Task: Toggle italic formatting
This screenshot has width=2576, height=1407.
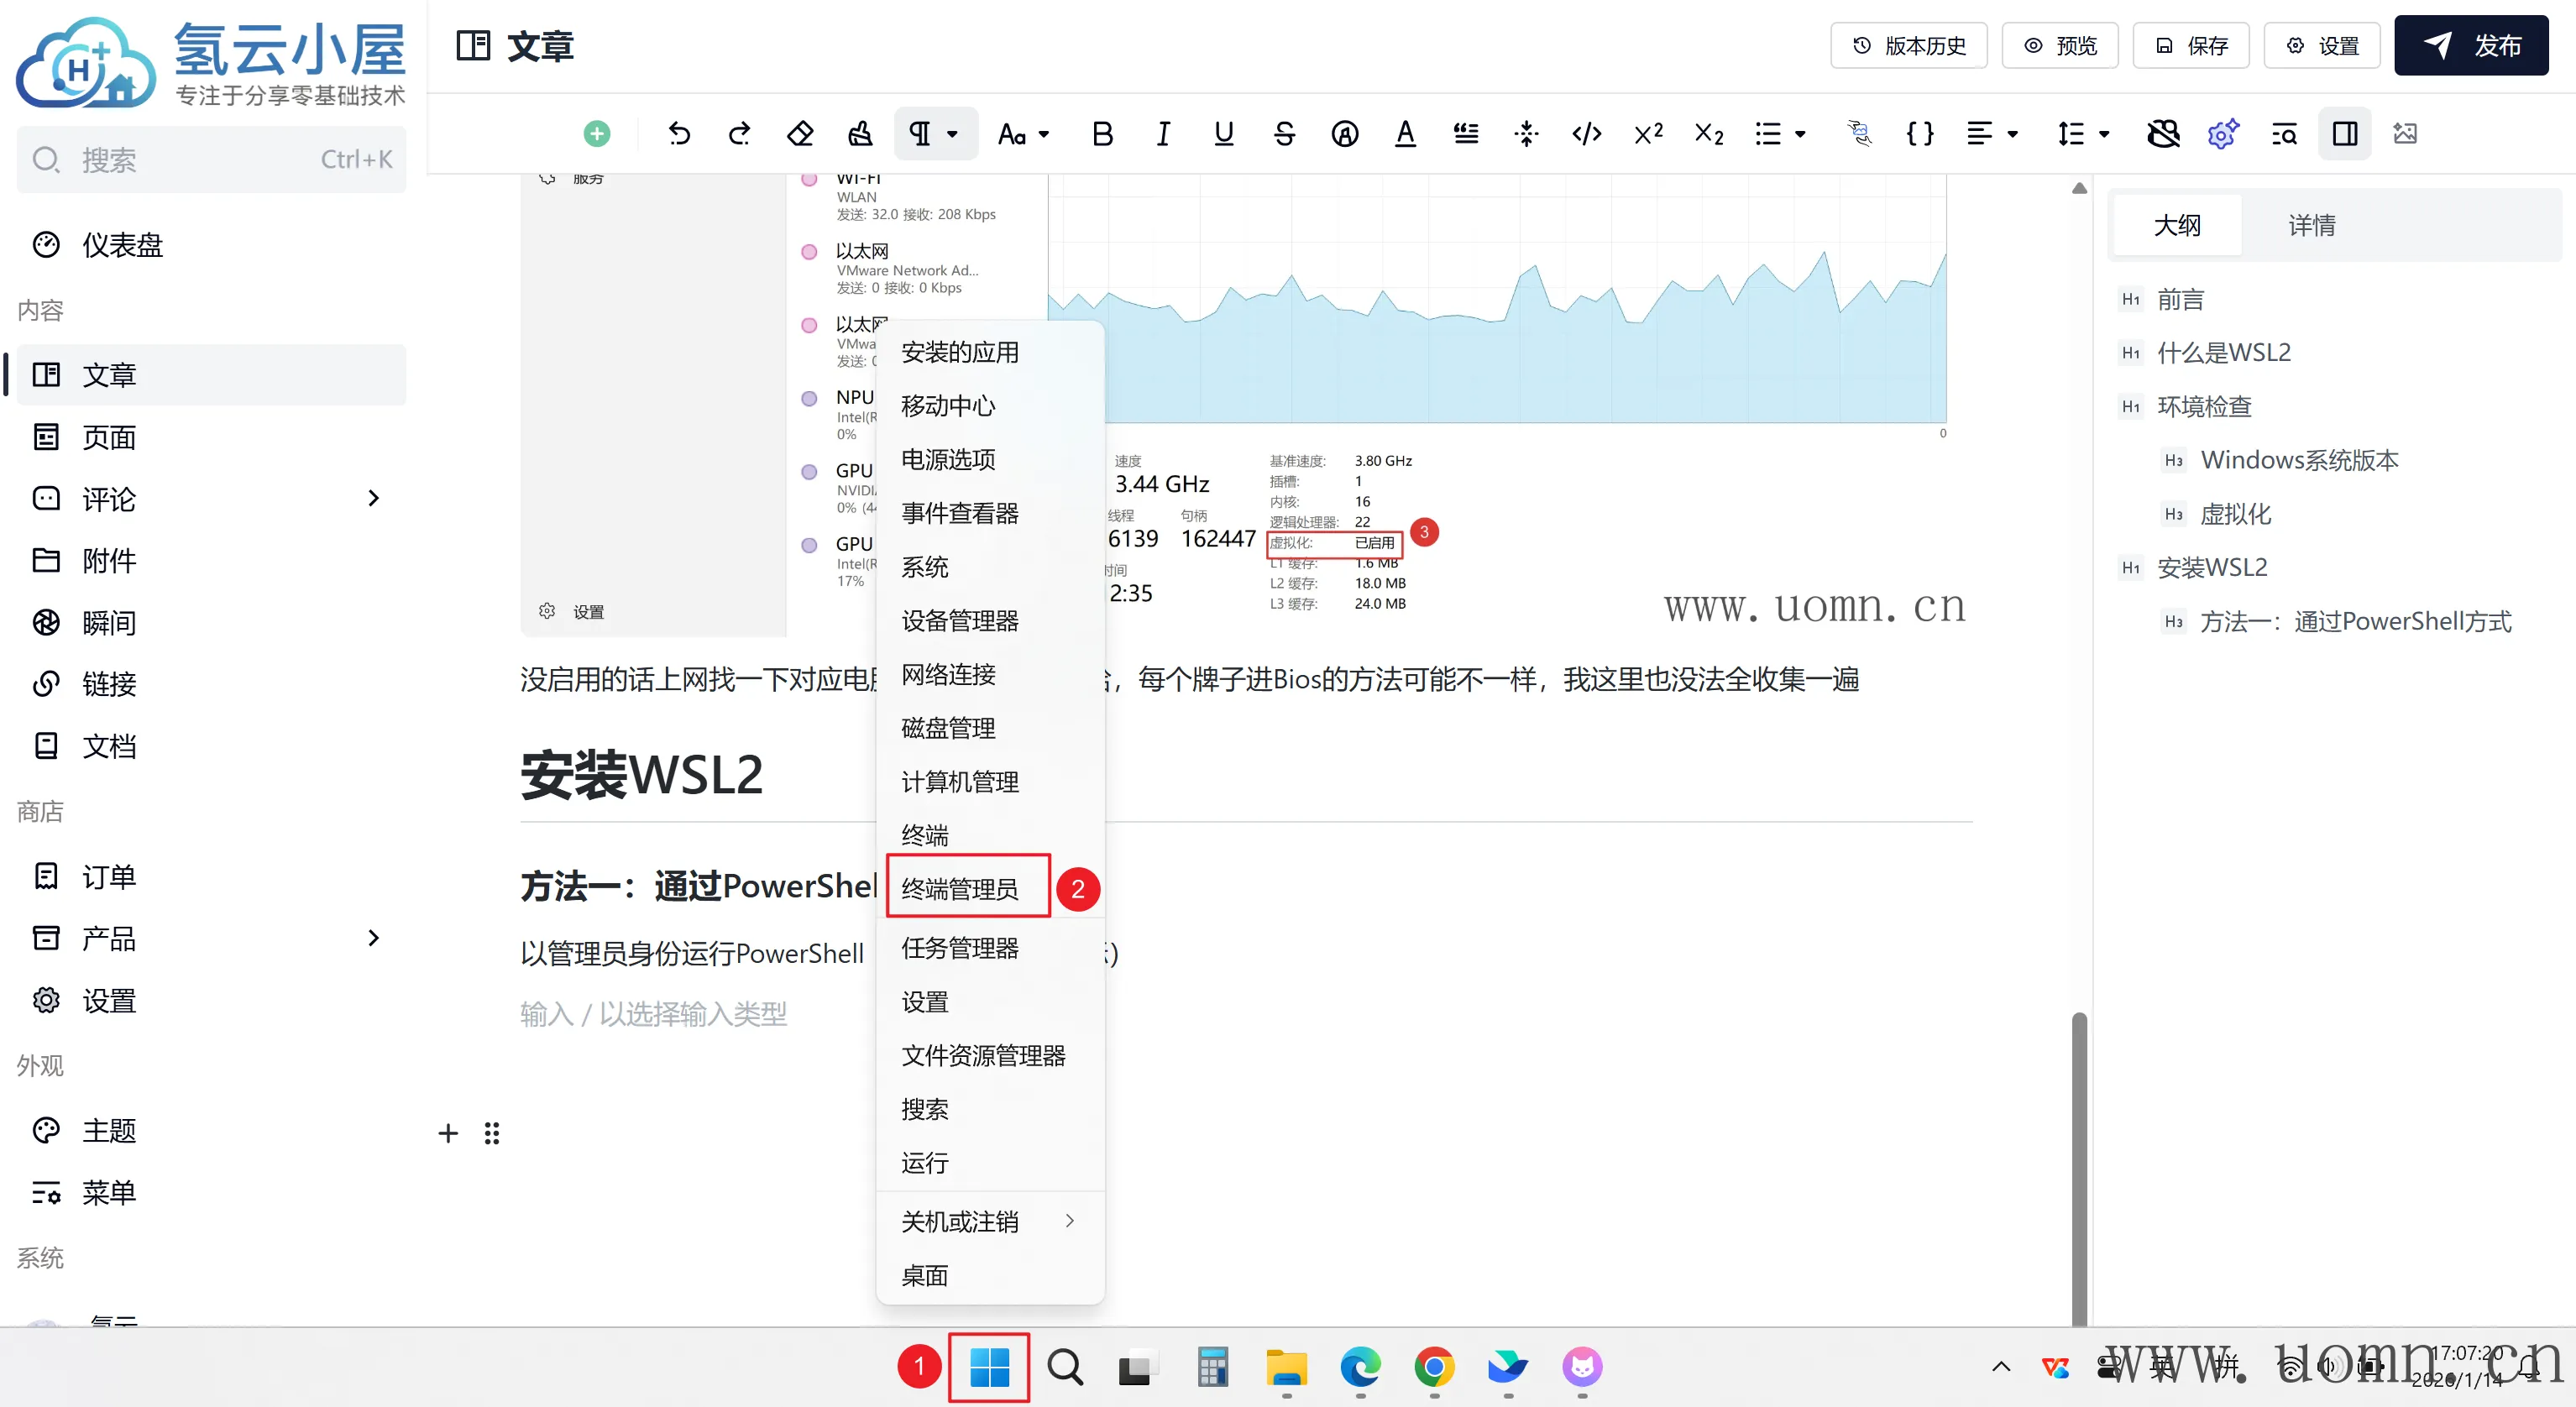Action: tap(1162, 133)
